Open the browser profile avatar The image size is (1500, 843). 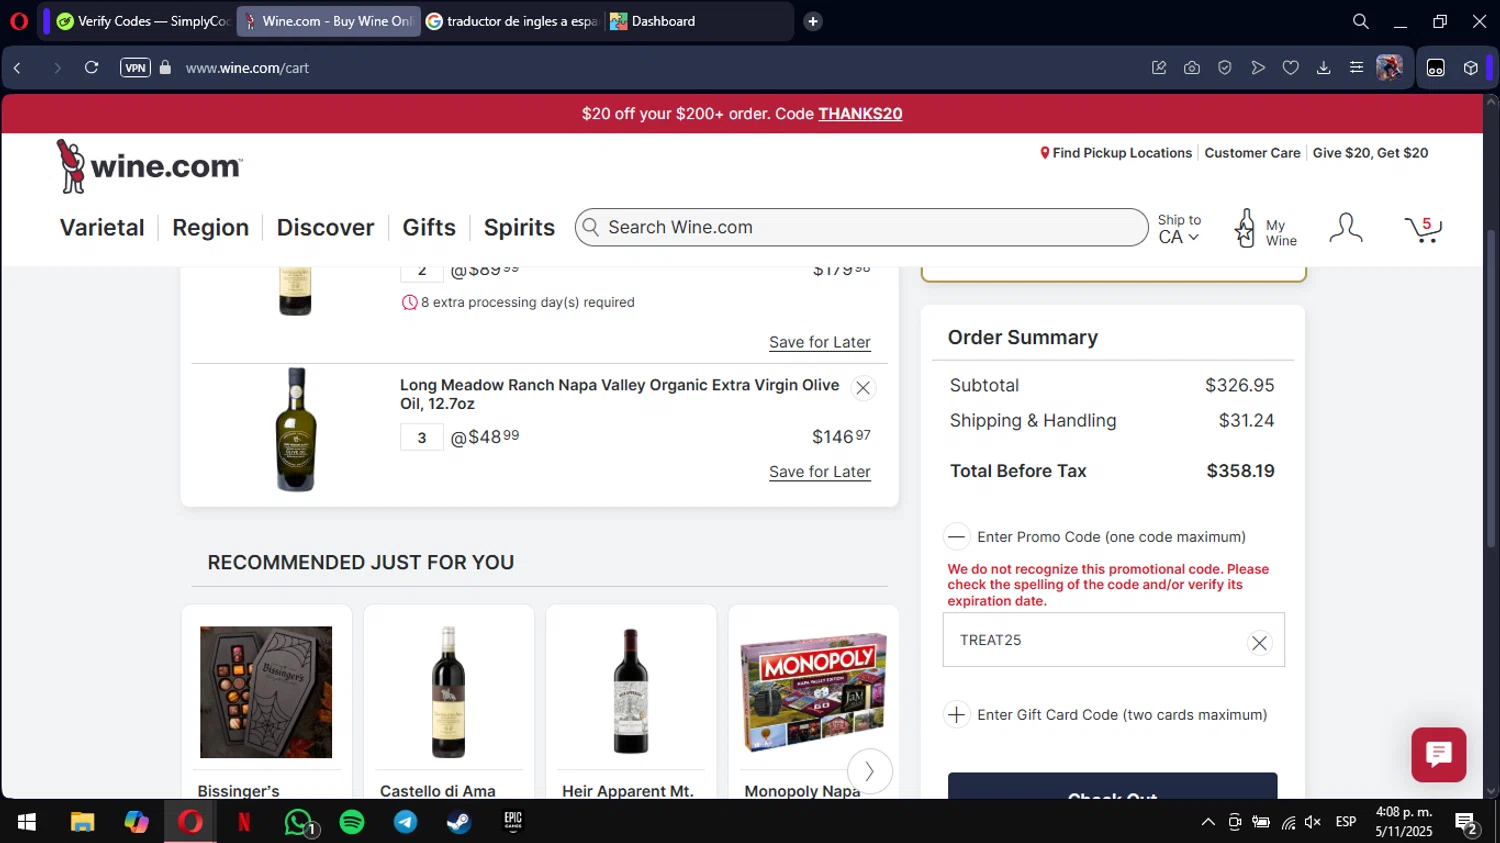[x=1389, y=68]
